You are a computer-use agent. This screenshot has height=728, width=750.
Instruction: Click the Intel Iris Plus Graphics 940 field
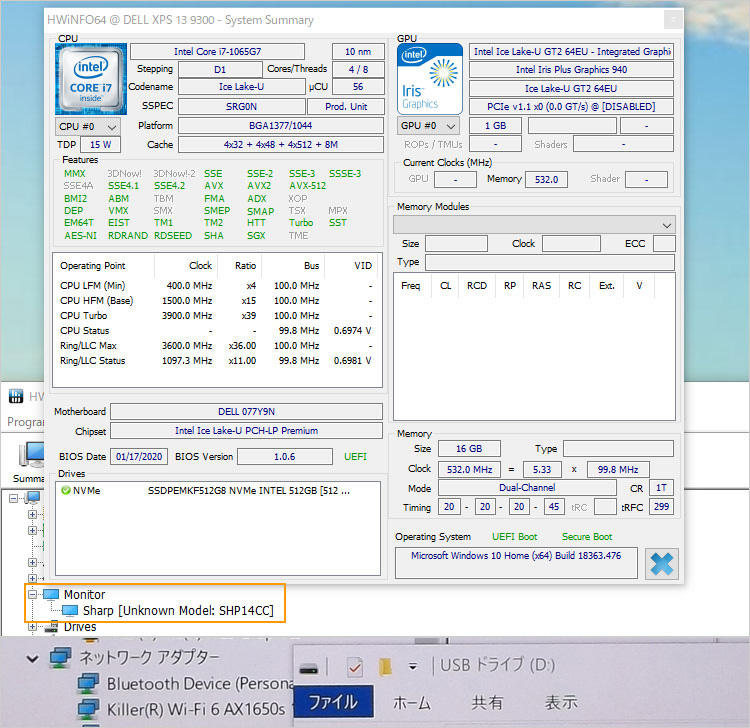pyautogui.click(x=571, y=70)
